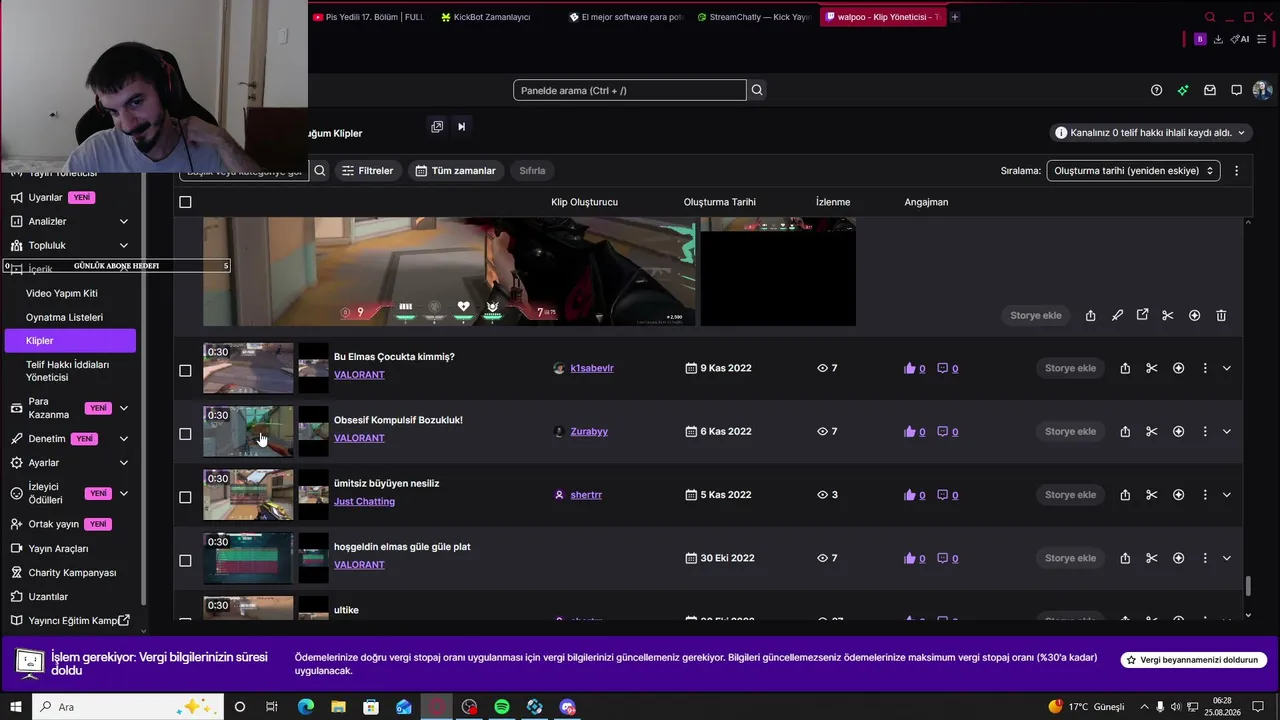Open the 'Obsesif Kompulsif Bozukluk!' clip thumbnail
Screen dimensions: 1280x720
(x=248, y=432)
